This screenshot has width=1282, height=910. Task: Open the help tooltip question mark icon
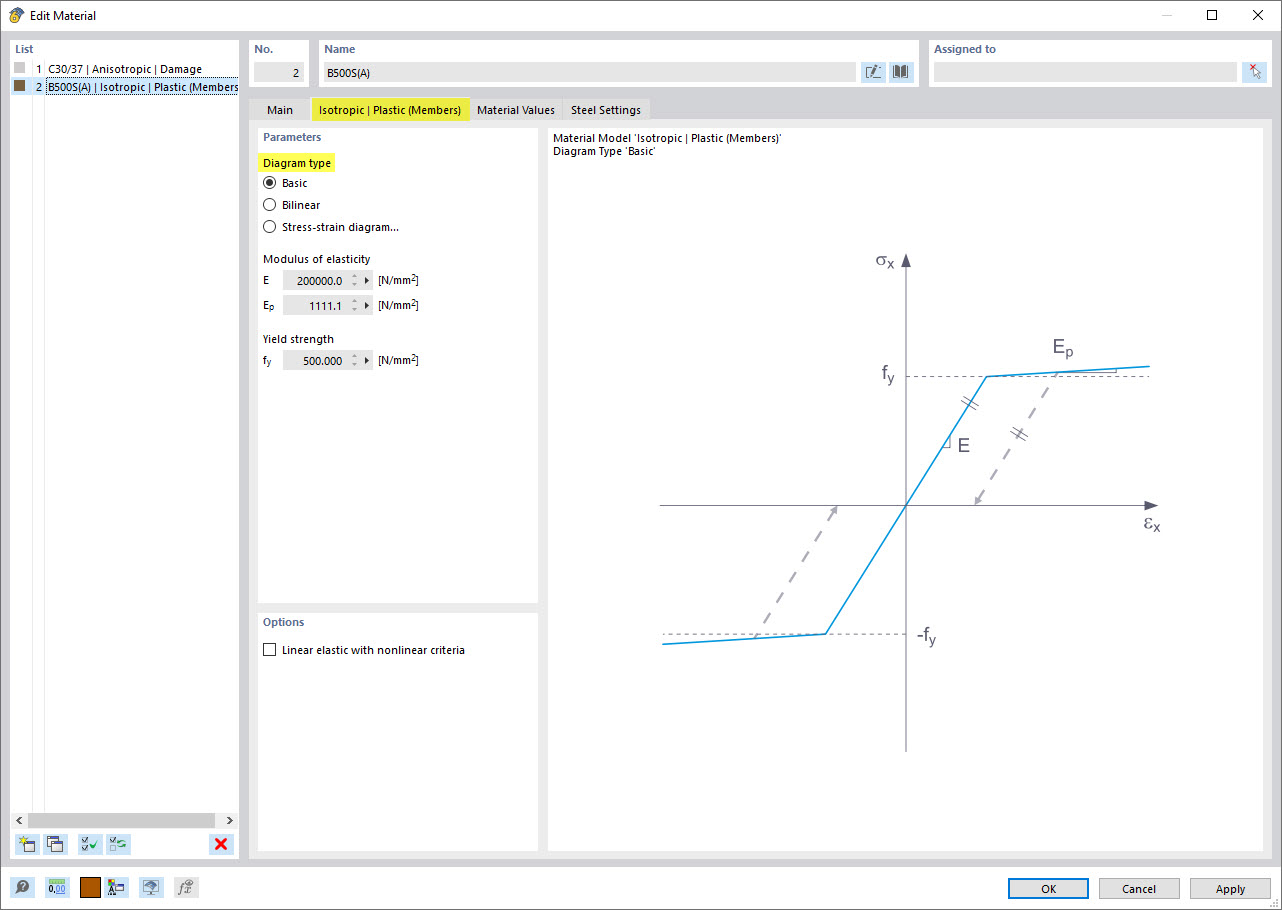pos(22,887)
